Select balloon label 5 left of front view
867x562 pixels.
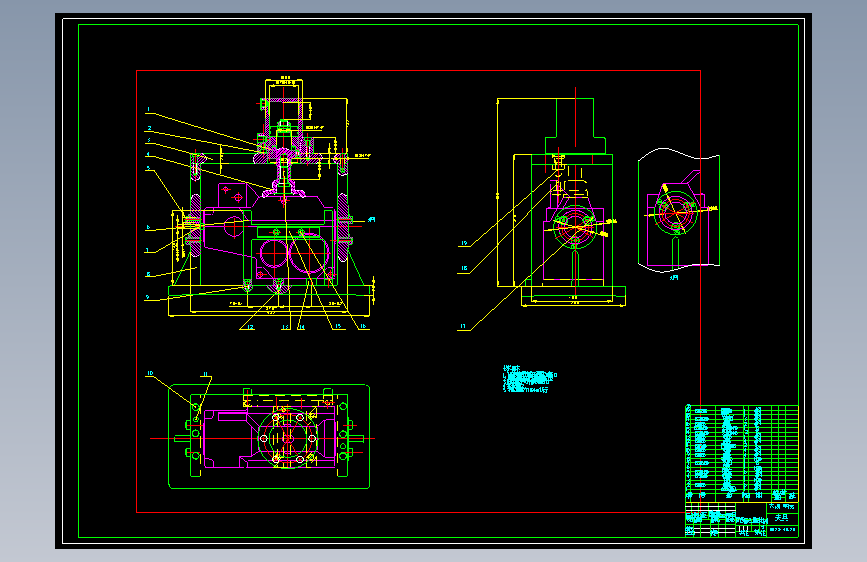148,168
